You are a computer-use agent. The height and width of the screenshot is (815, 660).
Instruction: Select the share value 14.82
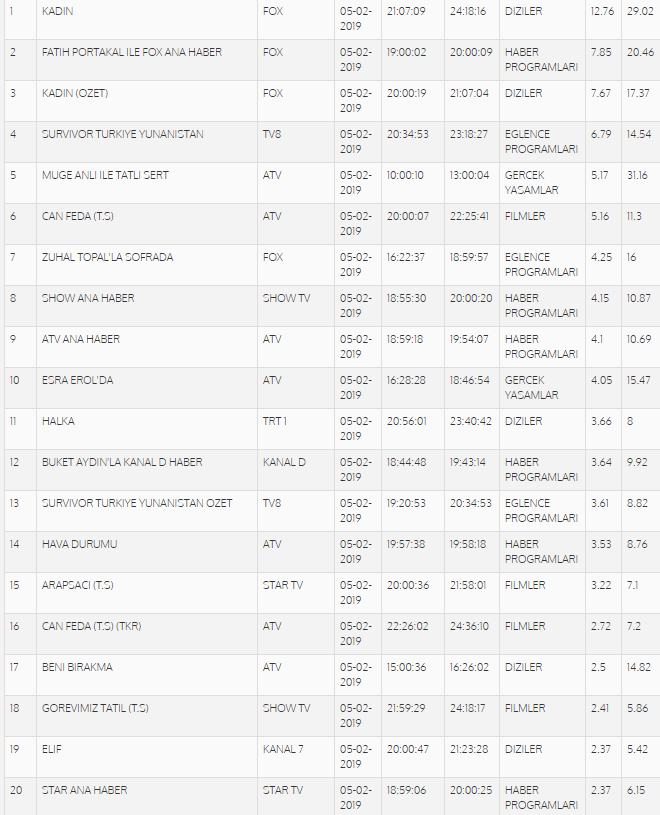[x=639, y=668]
